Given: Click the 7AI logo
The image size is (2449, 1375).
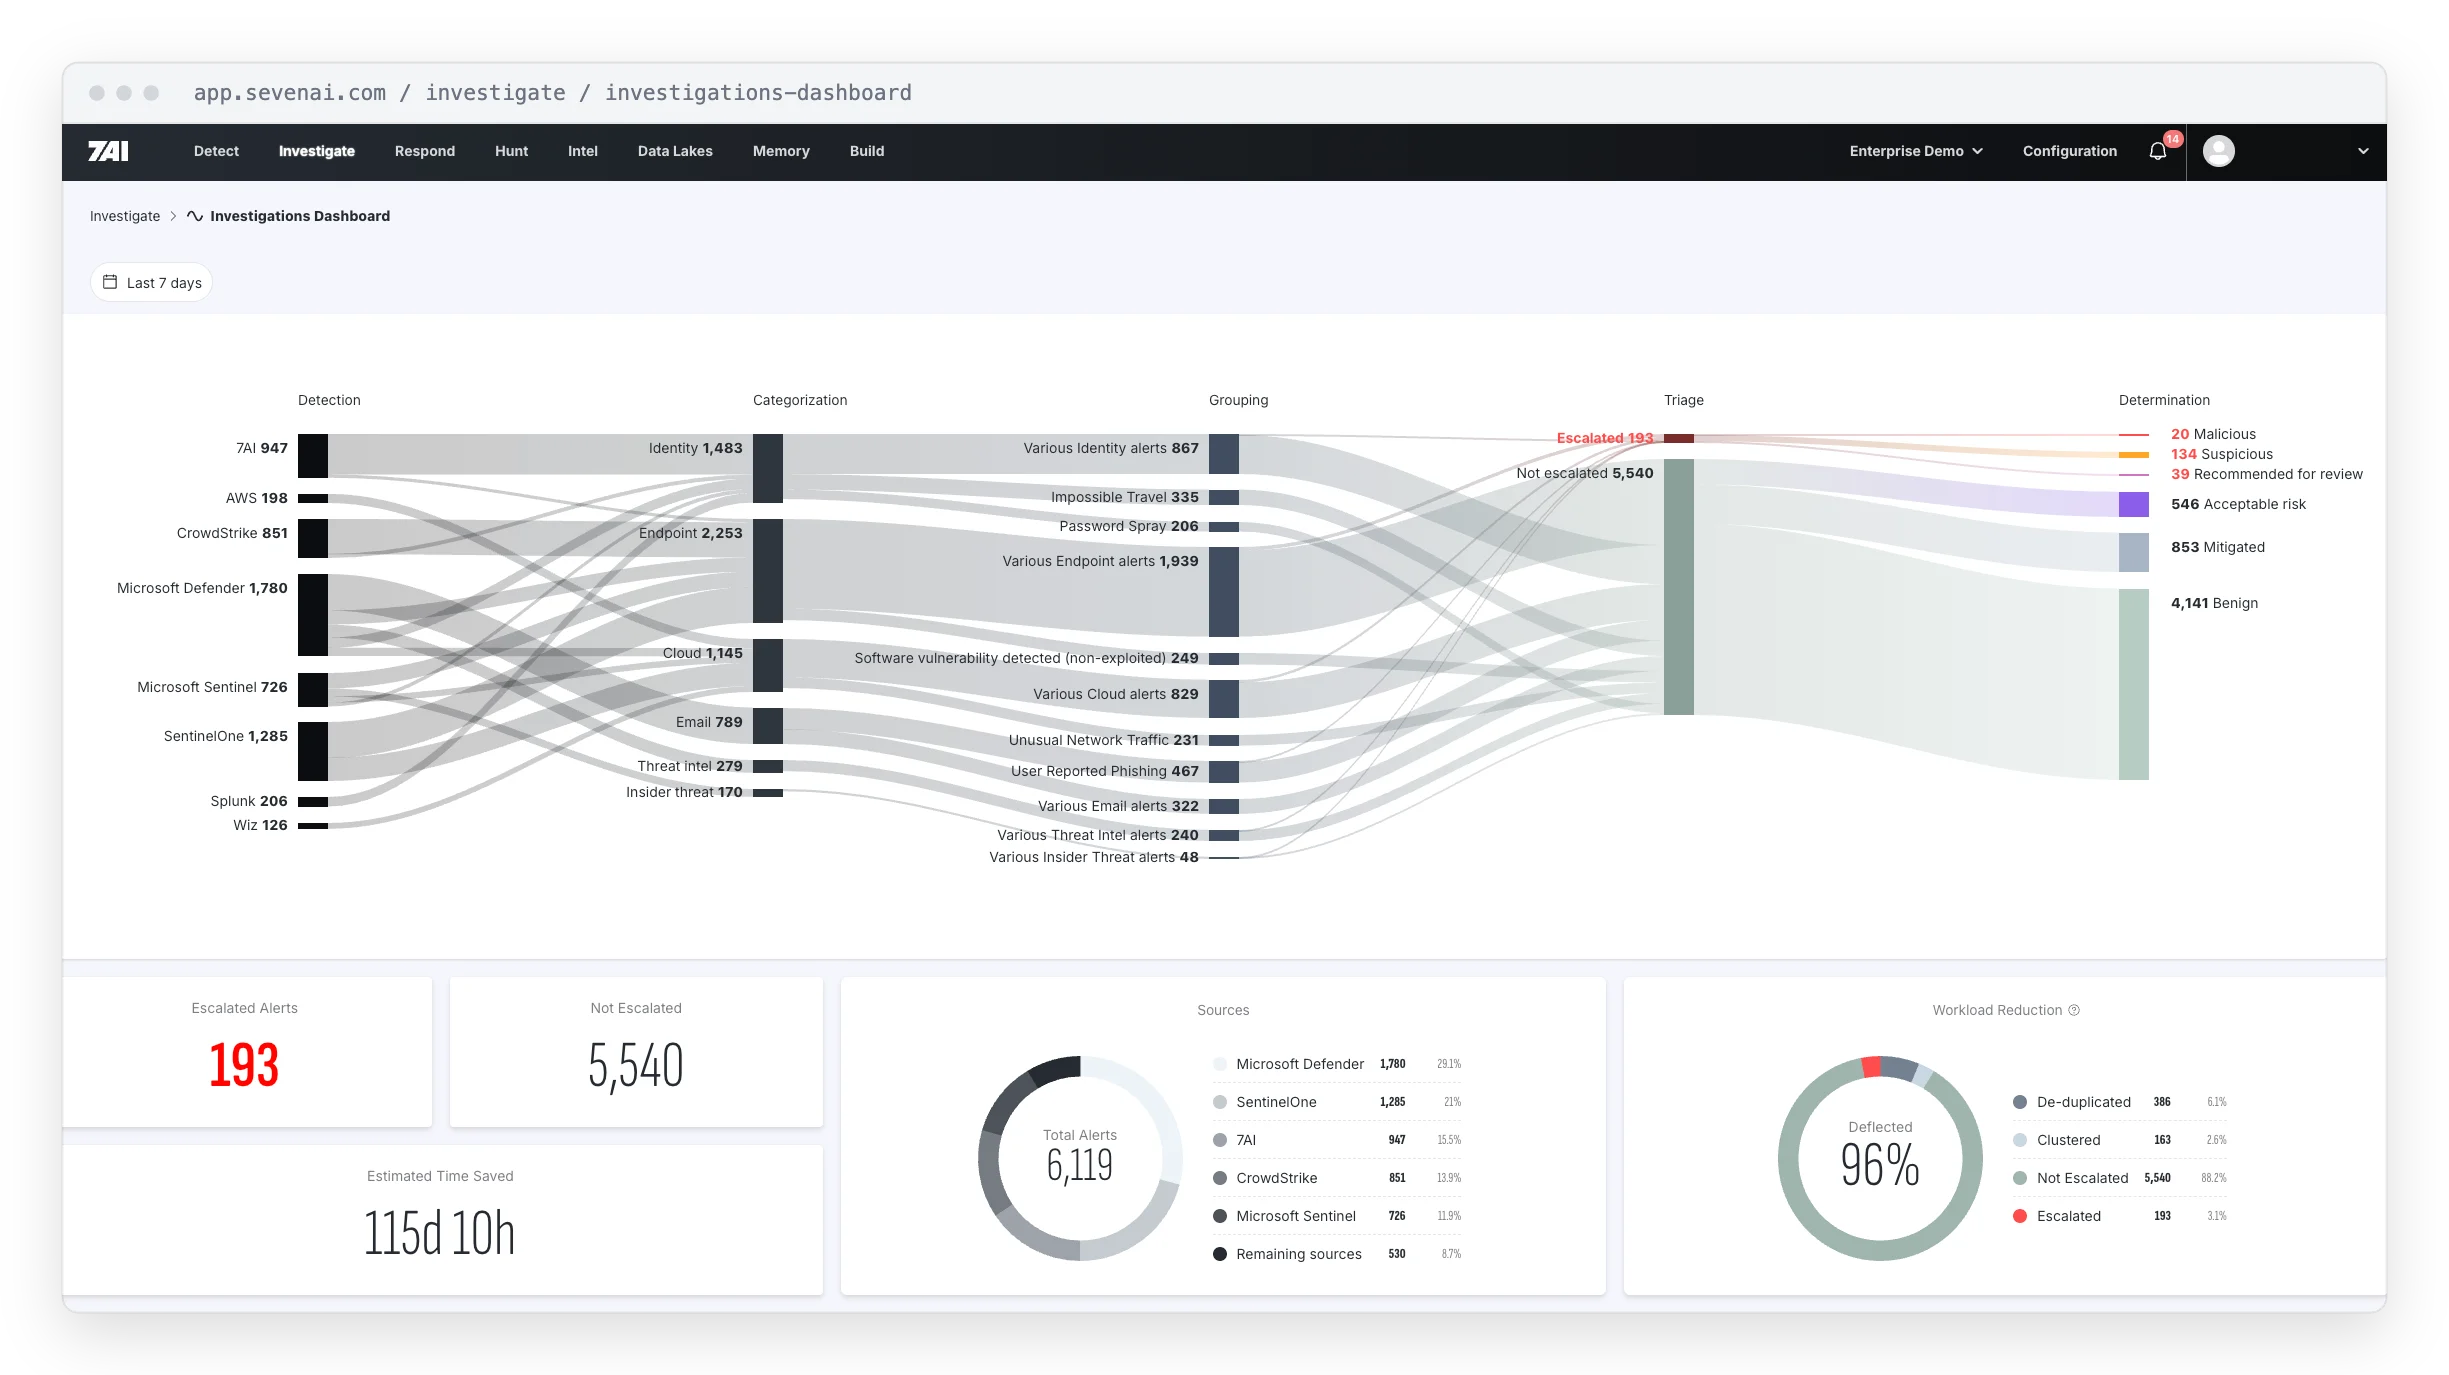Looking at the screenshot, I should click(108, 151).
